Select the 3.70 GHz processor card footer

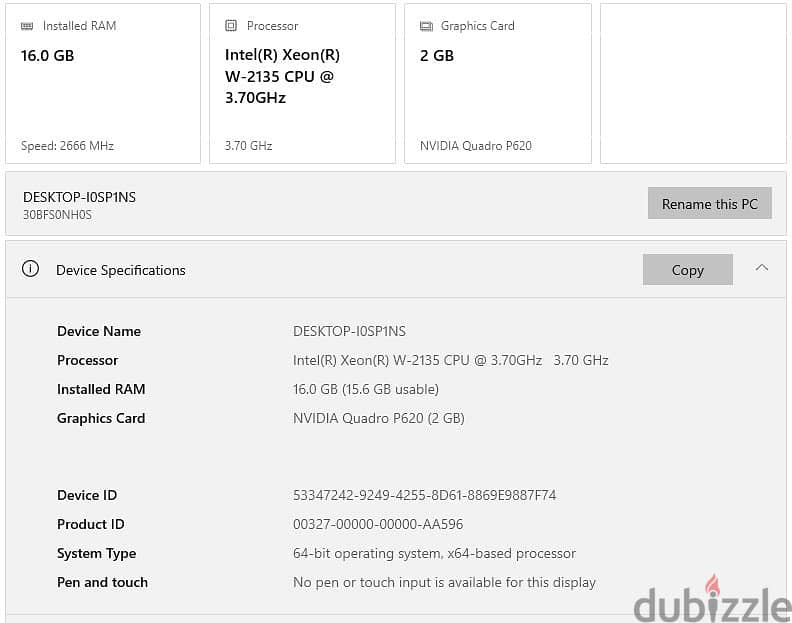tap(249, 146)
